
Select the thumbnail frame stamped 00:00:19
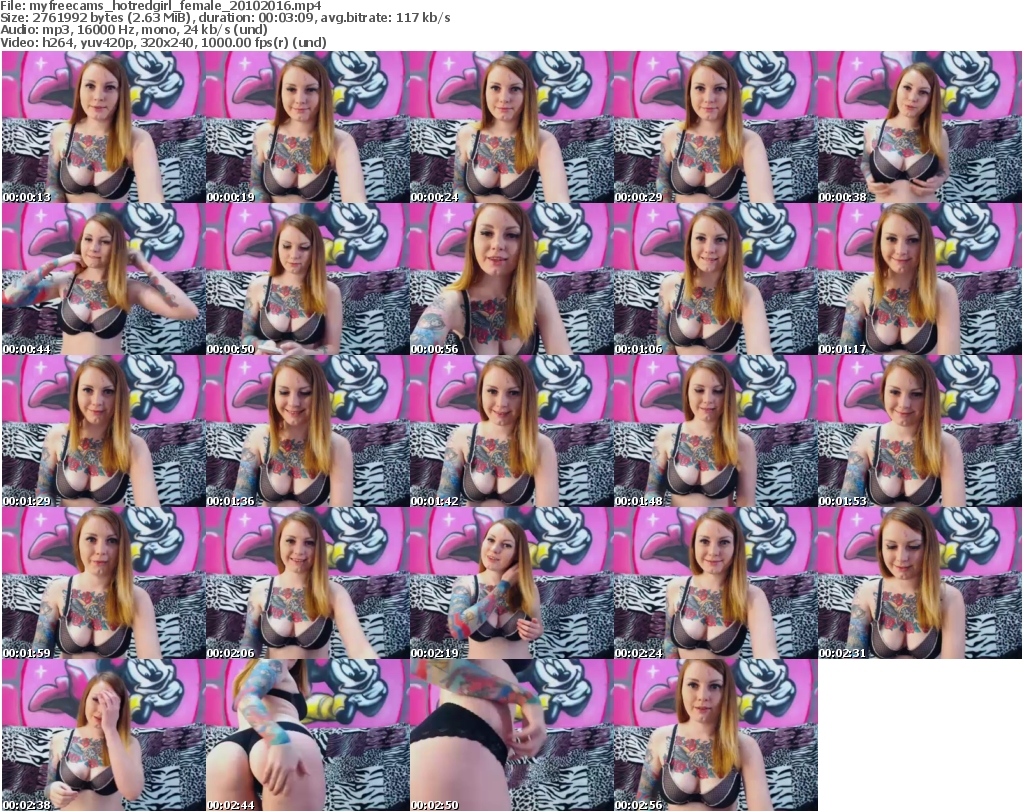pyautogui.click(x=308, y=127)
